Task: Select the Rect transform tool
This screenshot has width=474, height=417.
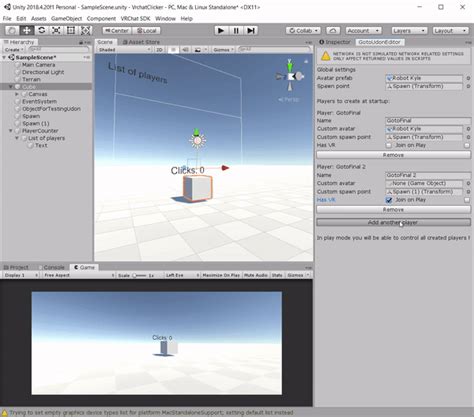Action: (x=71, y=31)
